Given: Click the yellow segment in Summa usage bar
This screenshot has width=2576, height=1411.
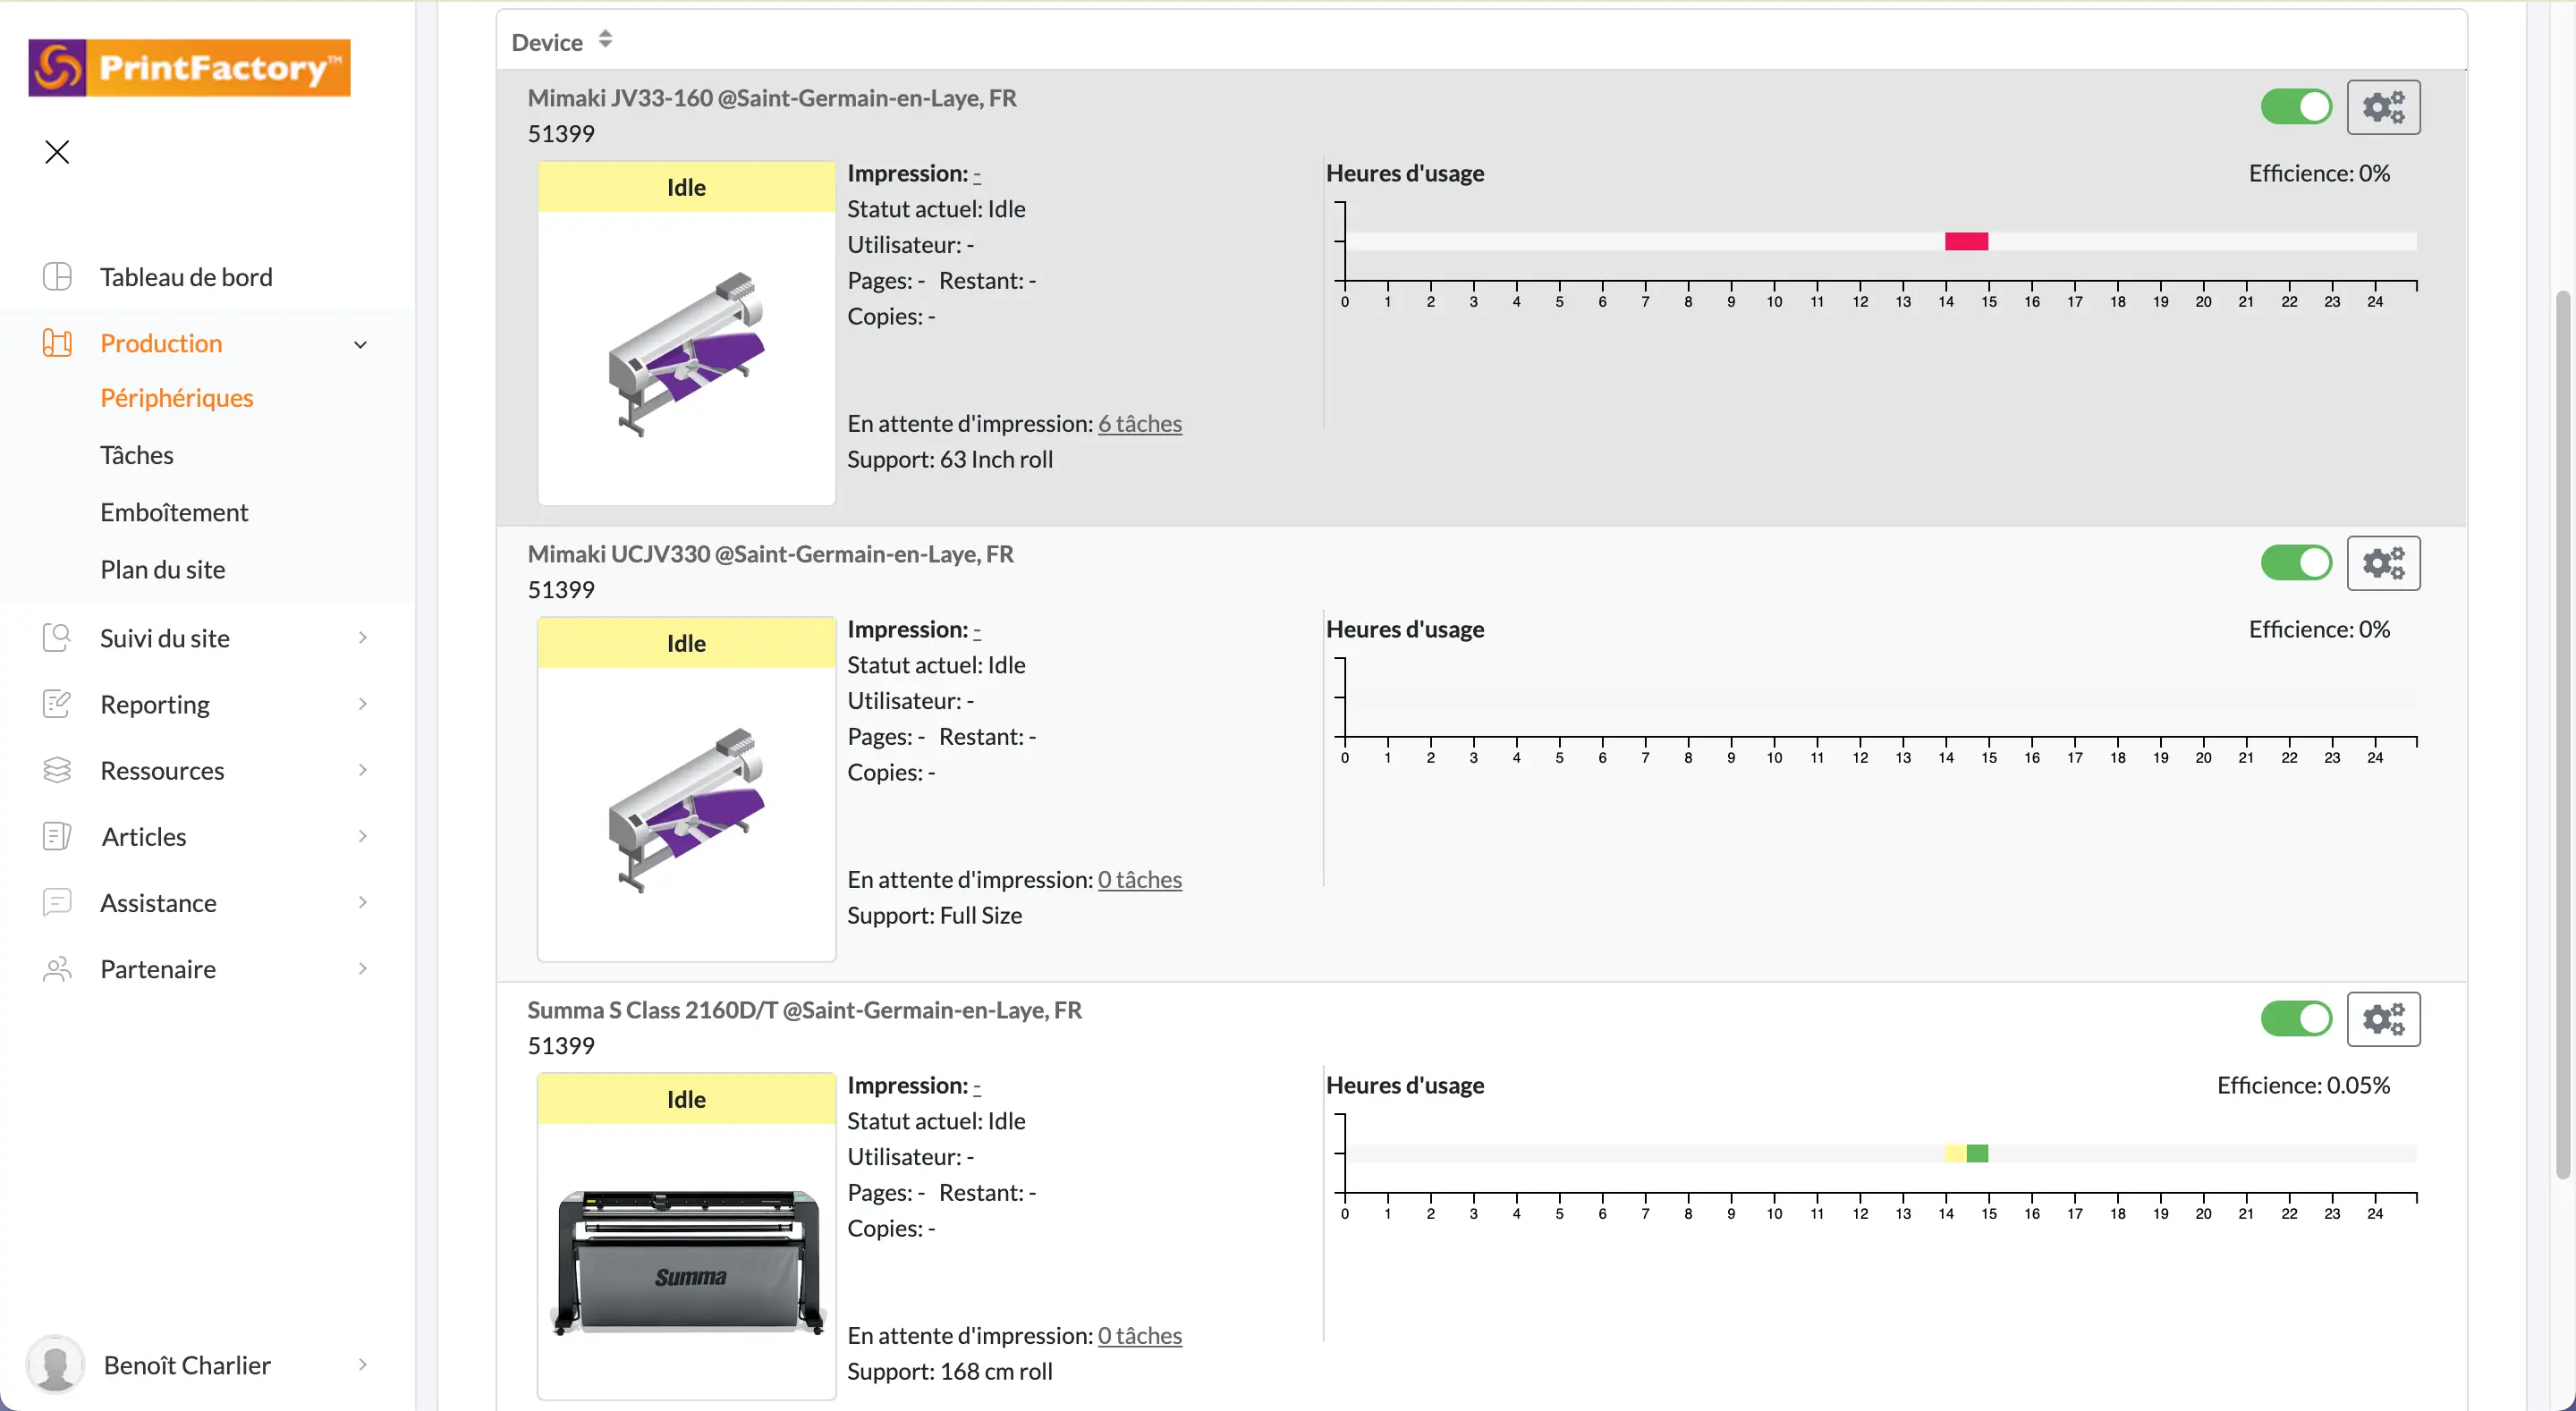Looking at the screenshot, I should click(x=1956, y=1153).
